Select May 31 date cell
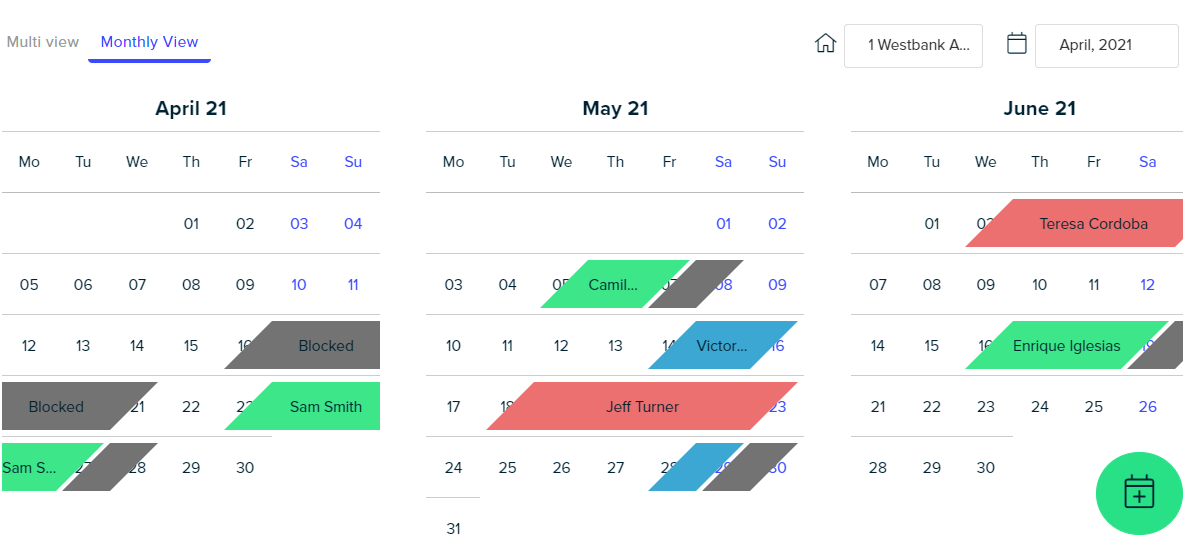1189x551 pixels. [x=453, y=528]
